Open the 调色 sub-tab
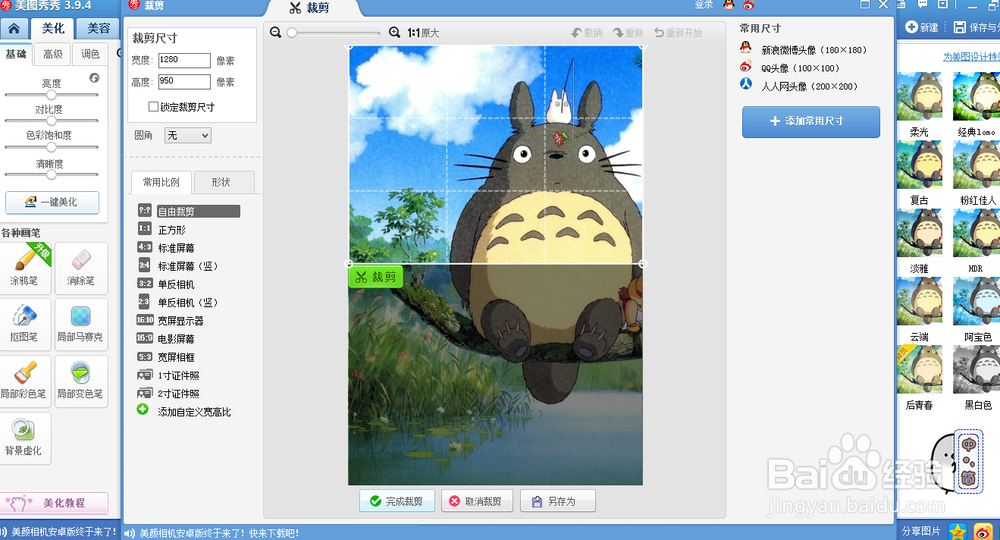Image resolution: width=1000 pixels, height=540 pixels. [x=90, y=54]
